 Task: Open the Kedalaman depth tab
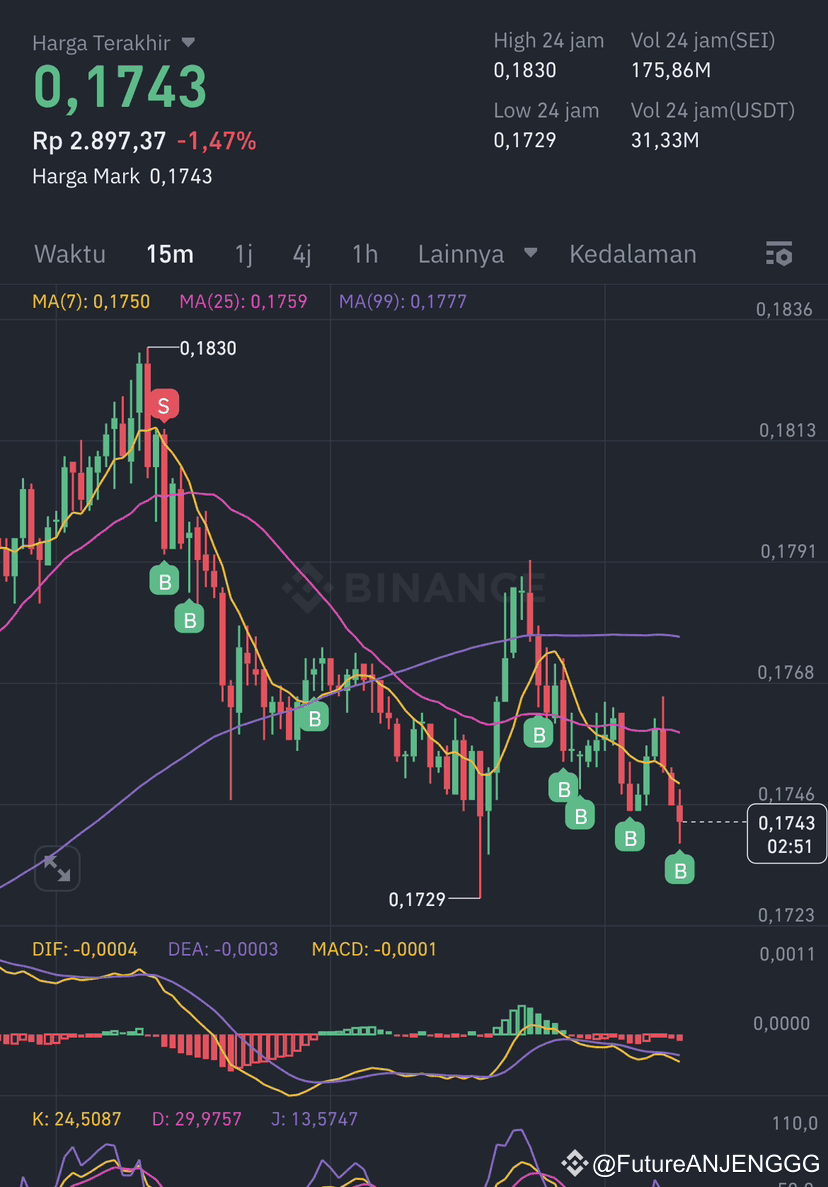click(x=633, y=254)
